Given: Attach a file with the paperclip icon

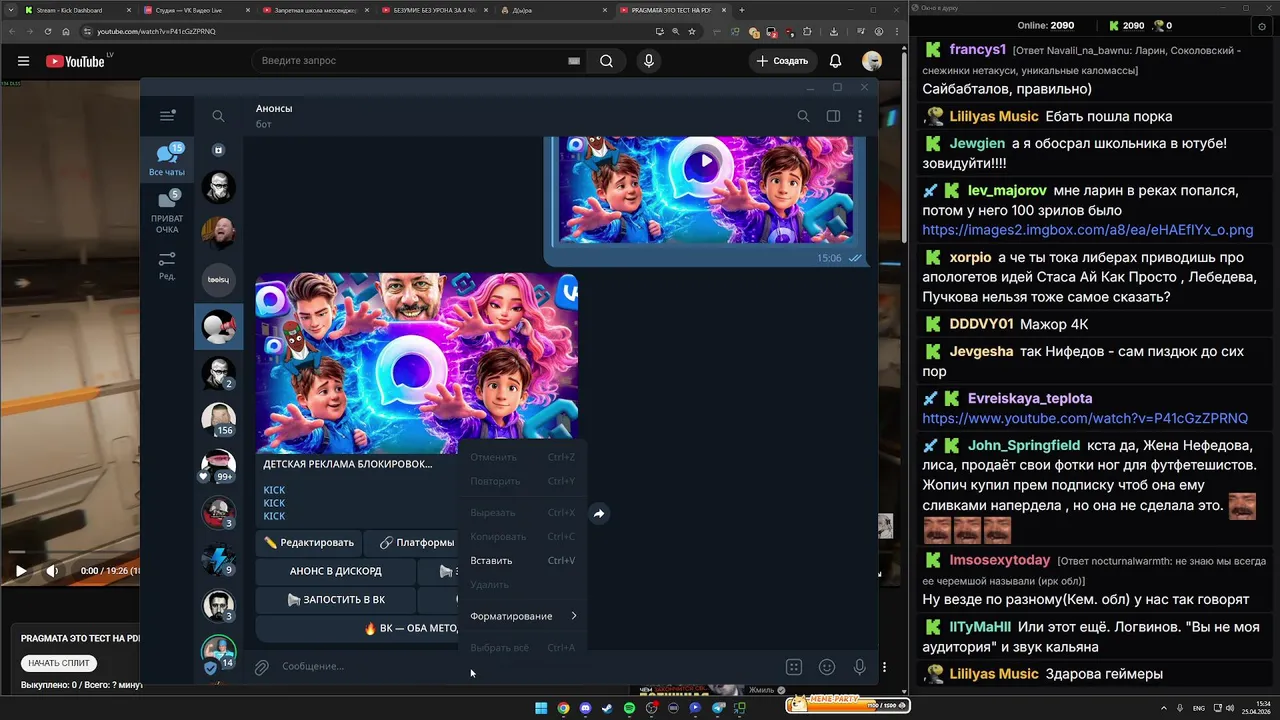Looking at the screenshot, I should point(261,667).
